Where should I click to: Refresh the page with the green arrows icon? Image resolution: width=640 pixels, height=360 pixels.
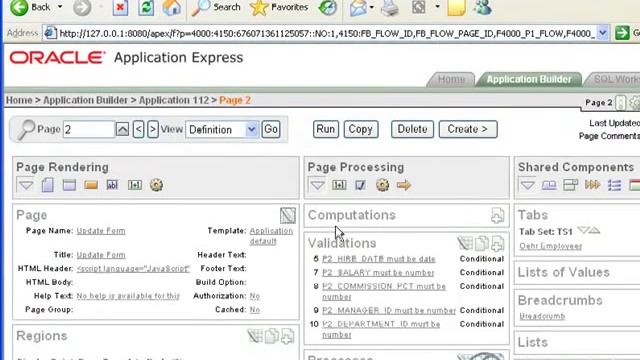pyautogui.click(x=146, y=7)
